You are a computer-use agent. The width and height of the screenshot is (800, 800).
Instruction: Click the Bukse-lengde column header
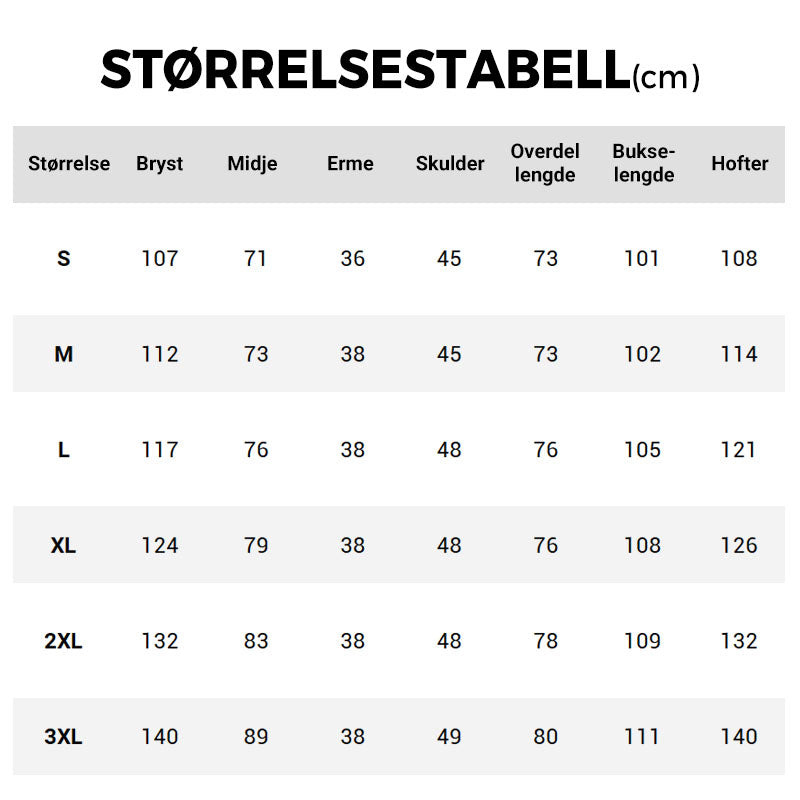coord(644,163)
